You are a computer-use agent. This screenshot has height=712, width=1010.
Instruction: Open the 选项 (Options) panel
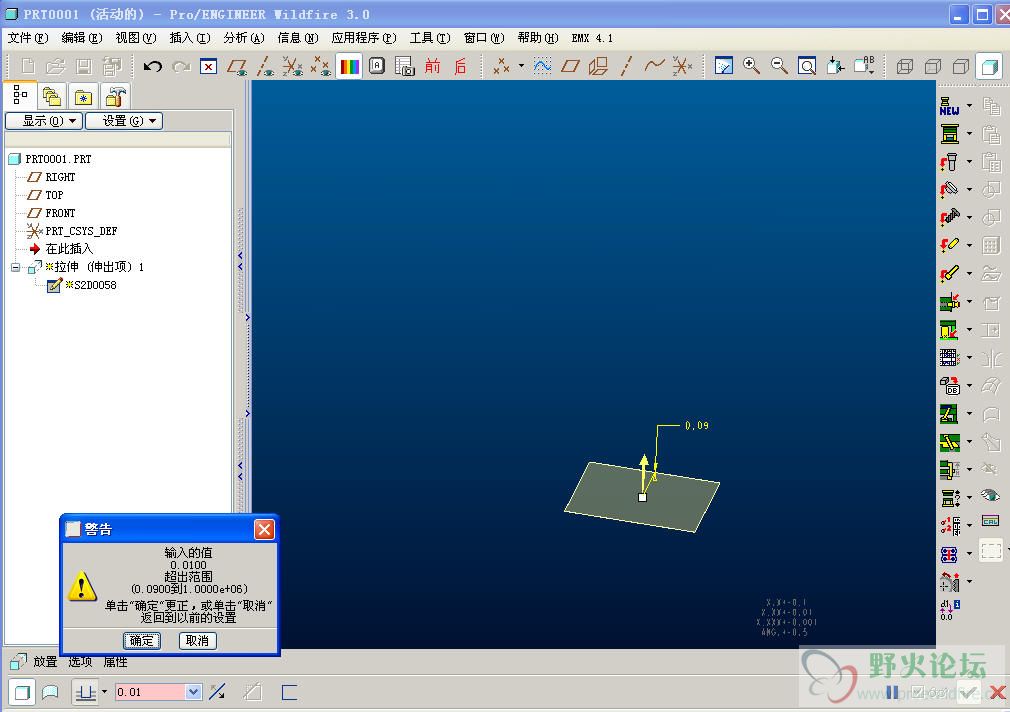pyautogui.click(x=80, y=662)
